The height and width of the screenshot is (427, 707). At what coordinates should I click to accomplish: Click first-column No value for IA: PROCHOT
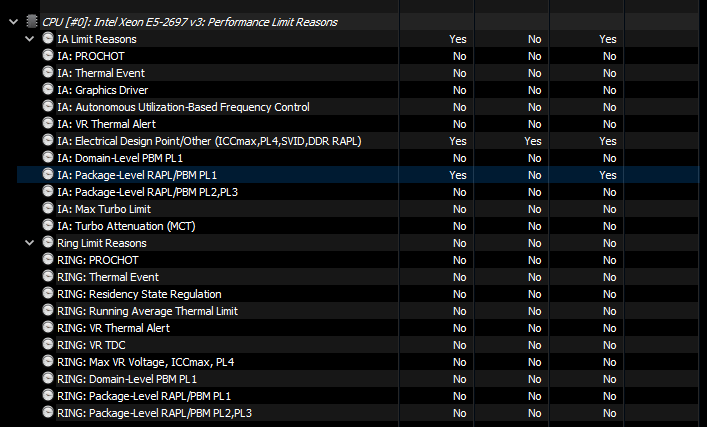[x=459, y=56]
